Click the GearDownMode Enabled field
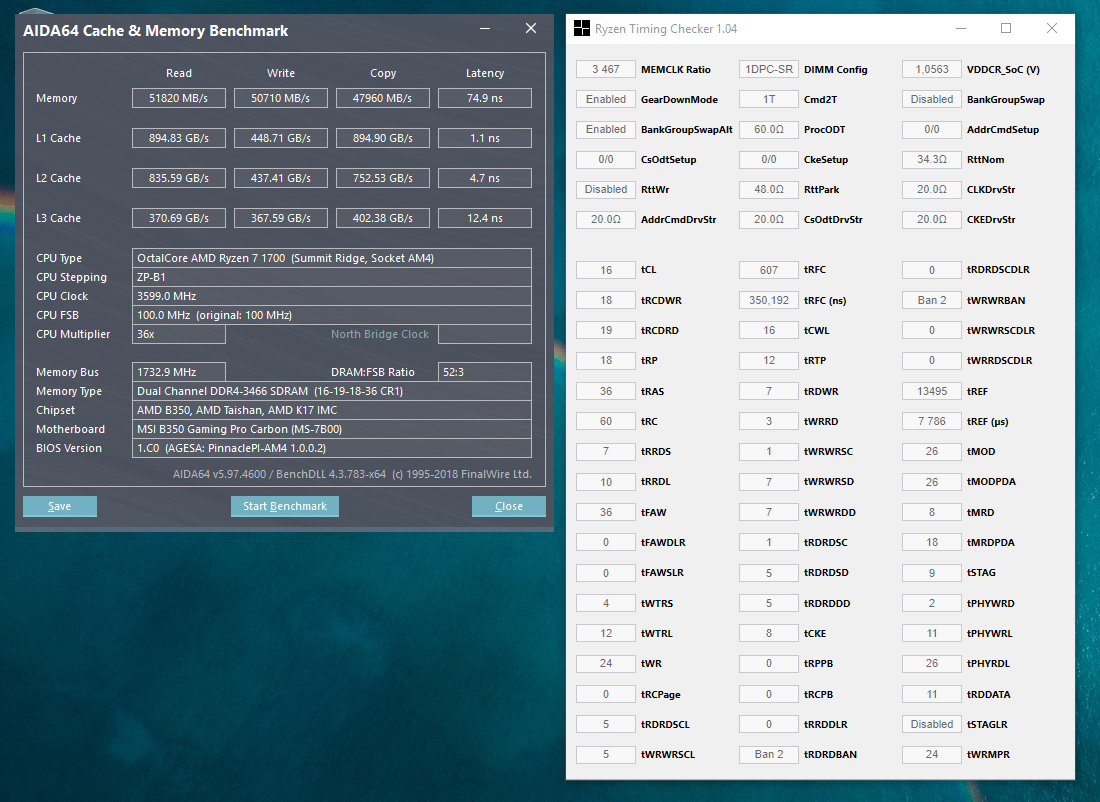1100x802 pixels. tap(605, 100)
